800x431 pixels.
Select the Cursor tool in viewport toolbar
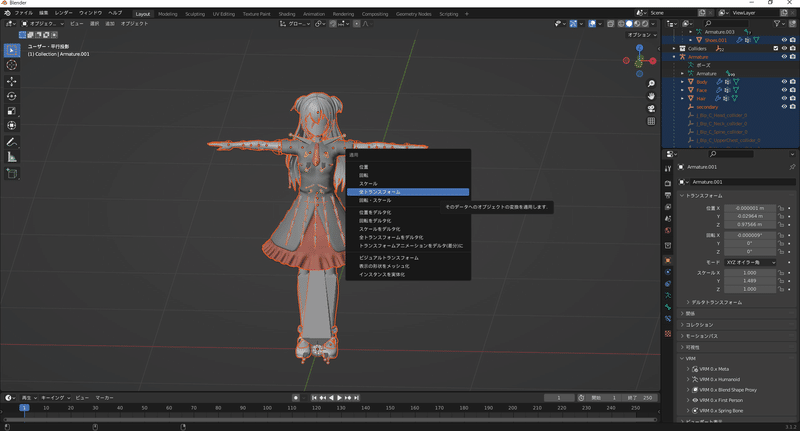point(12,65)
